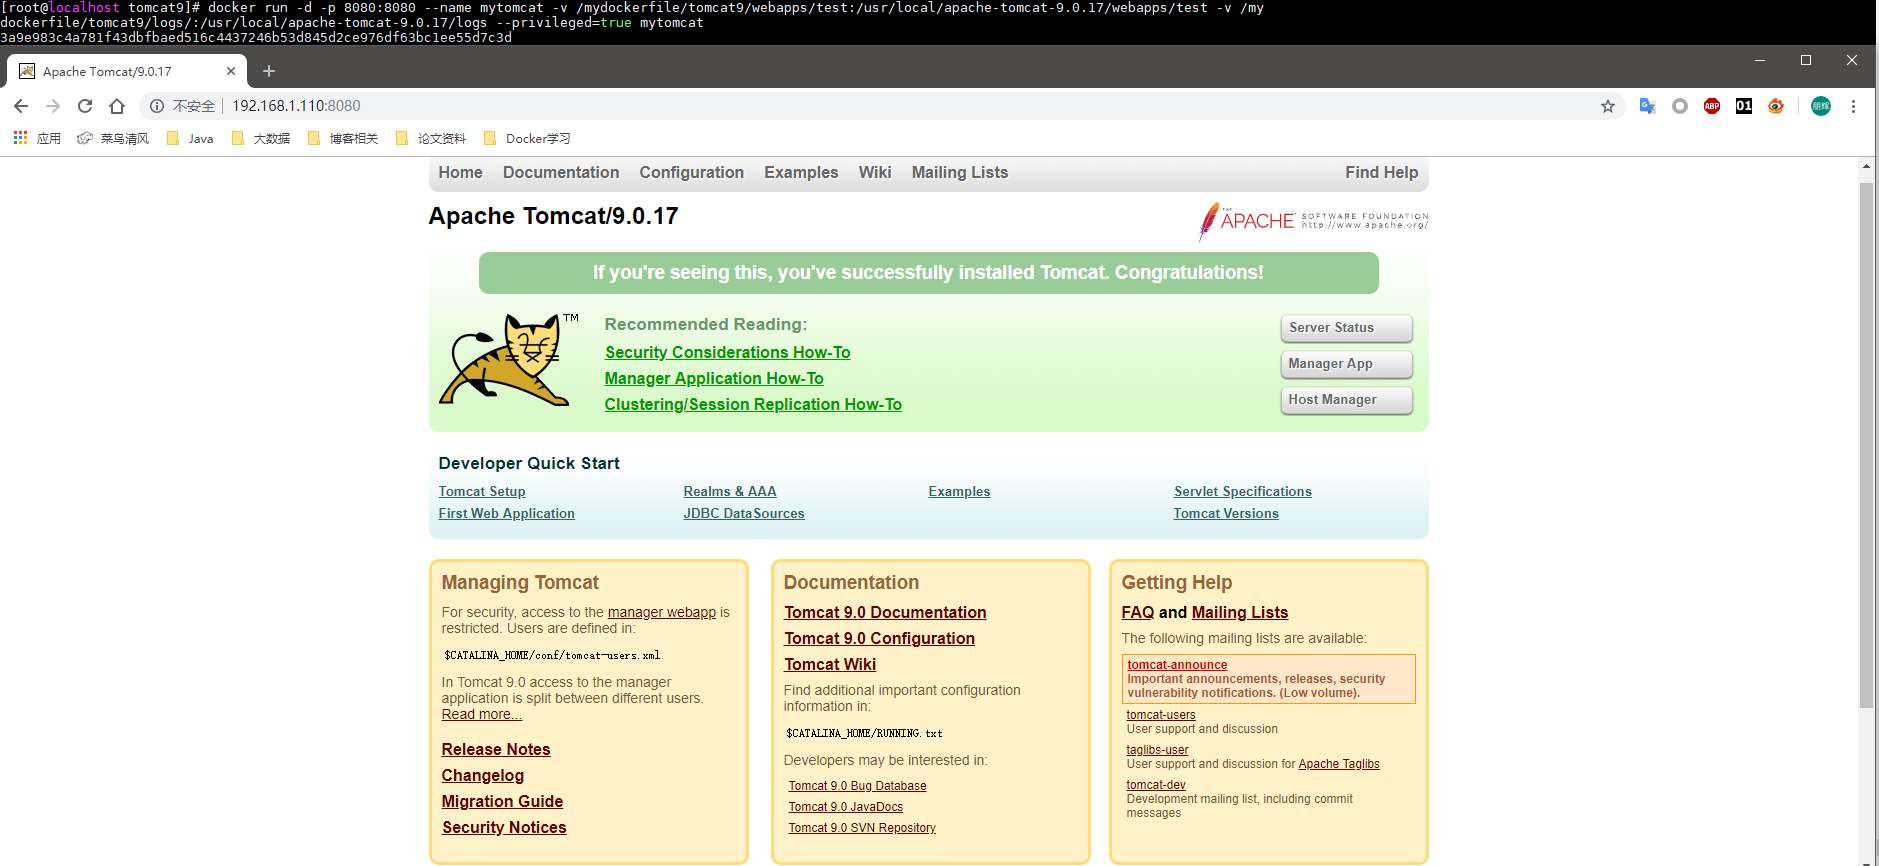The height and width of the screenshot is (866, 1879).
Task: Open the Security Notices link
Action: 504,827
